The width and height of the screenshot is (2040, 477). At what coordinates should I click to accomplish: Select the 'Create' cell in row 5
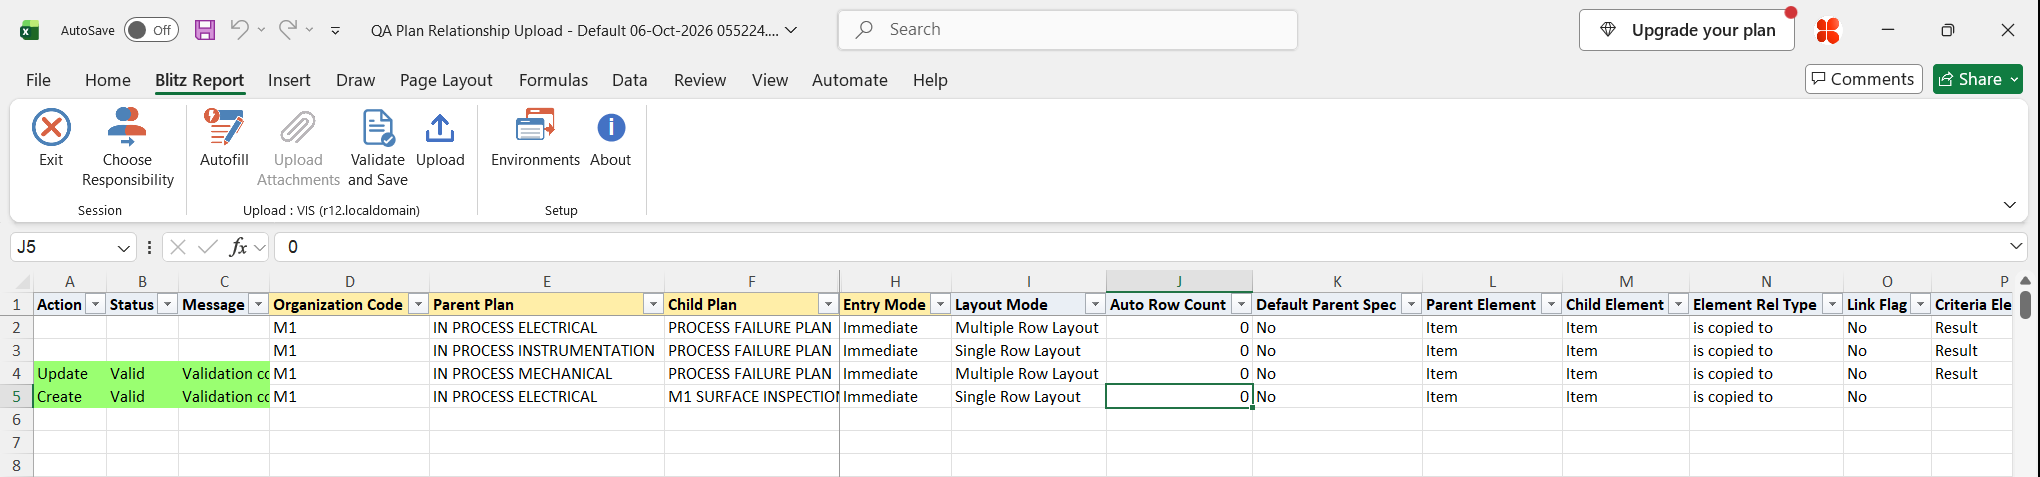[70, 397]
